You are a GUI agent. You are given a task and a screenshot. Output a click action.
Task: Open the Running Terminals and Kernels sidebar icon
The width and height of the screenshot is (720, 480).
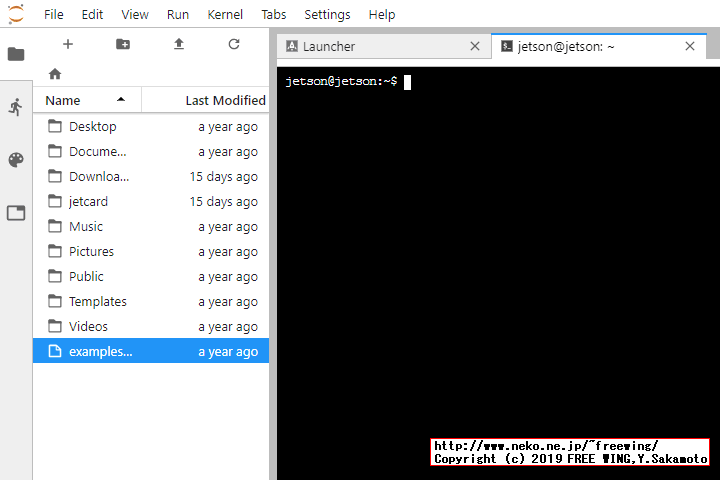tap(16, 107)
